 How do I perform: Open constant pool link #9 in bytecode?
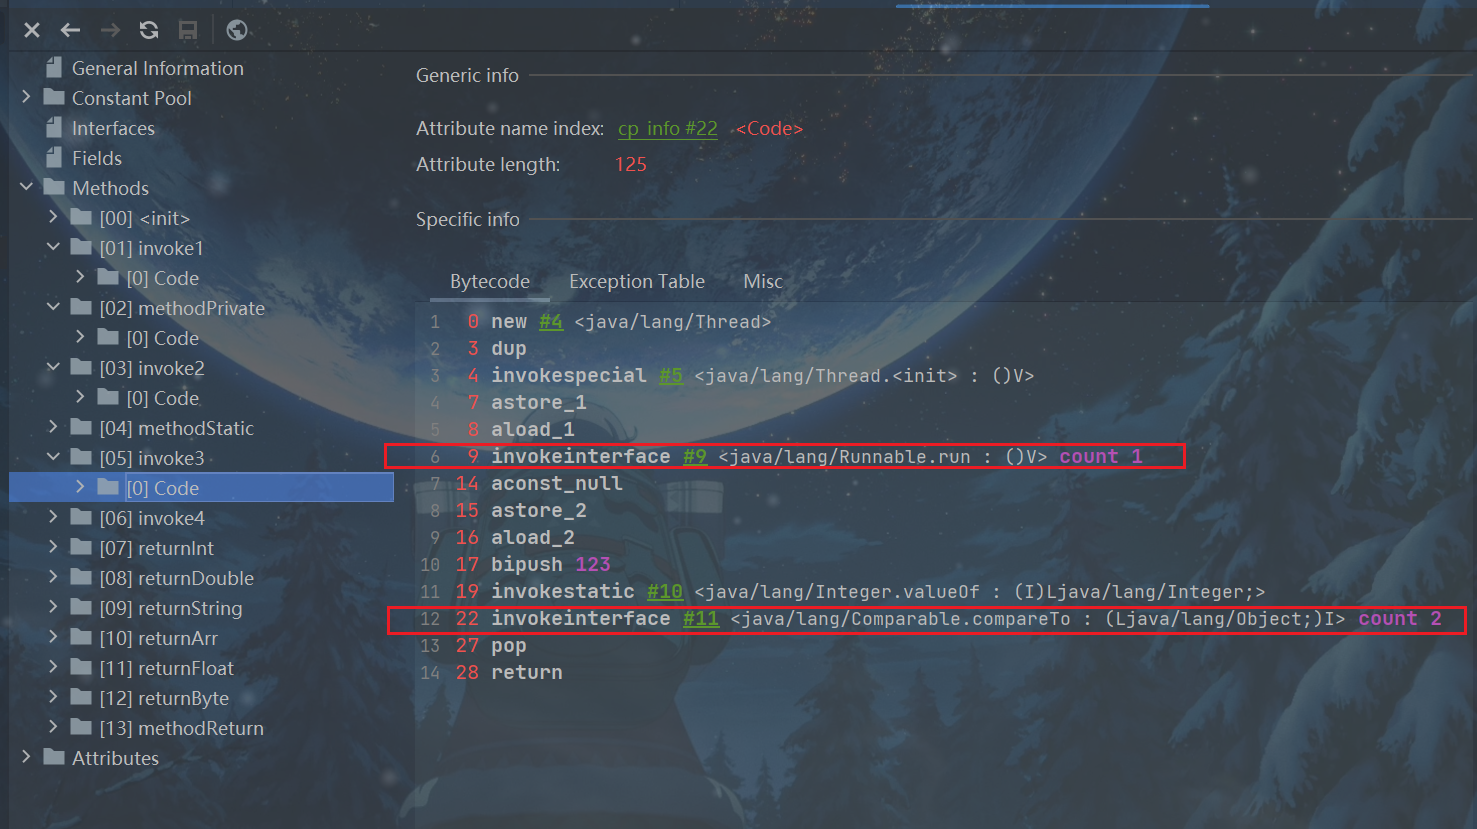click(x=694, y=457)
